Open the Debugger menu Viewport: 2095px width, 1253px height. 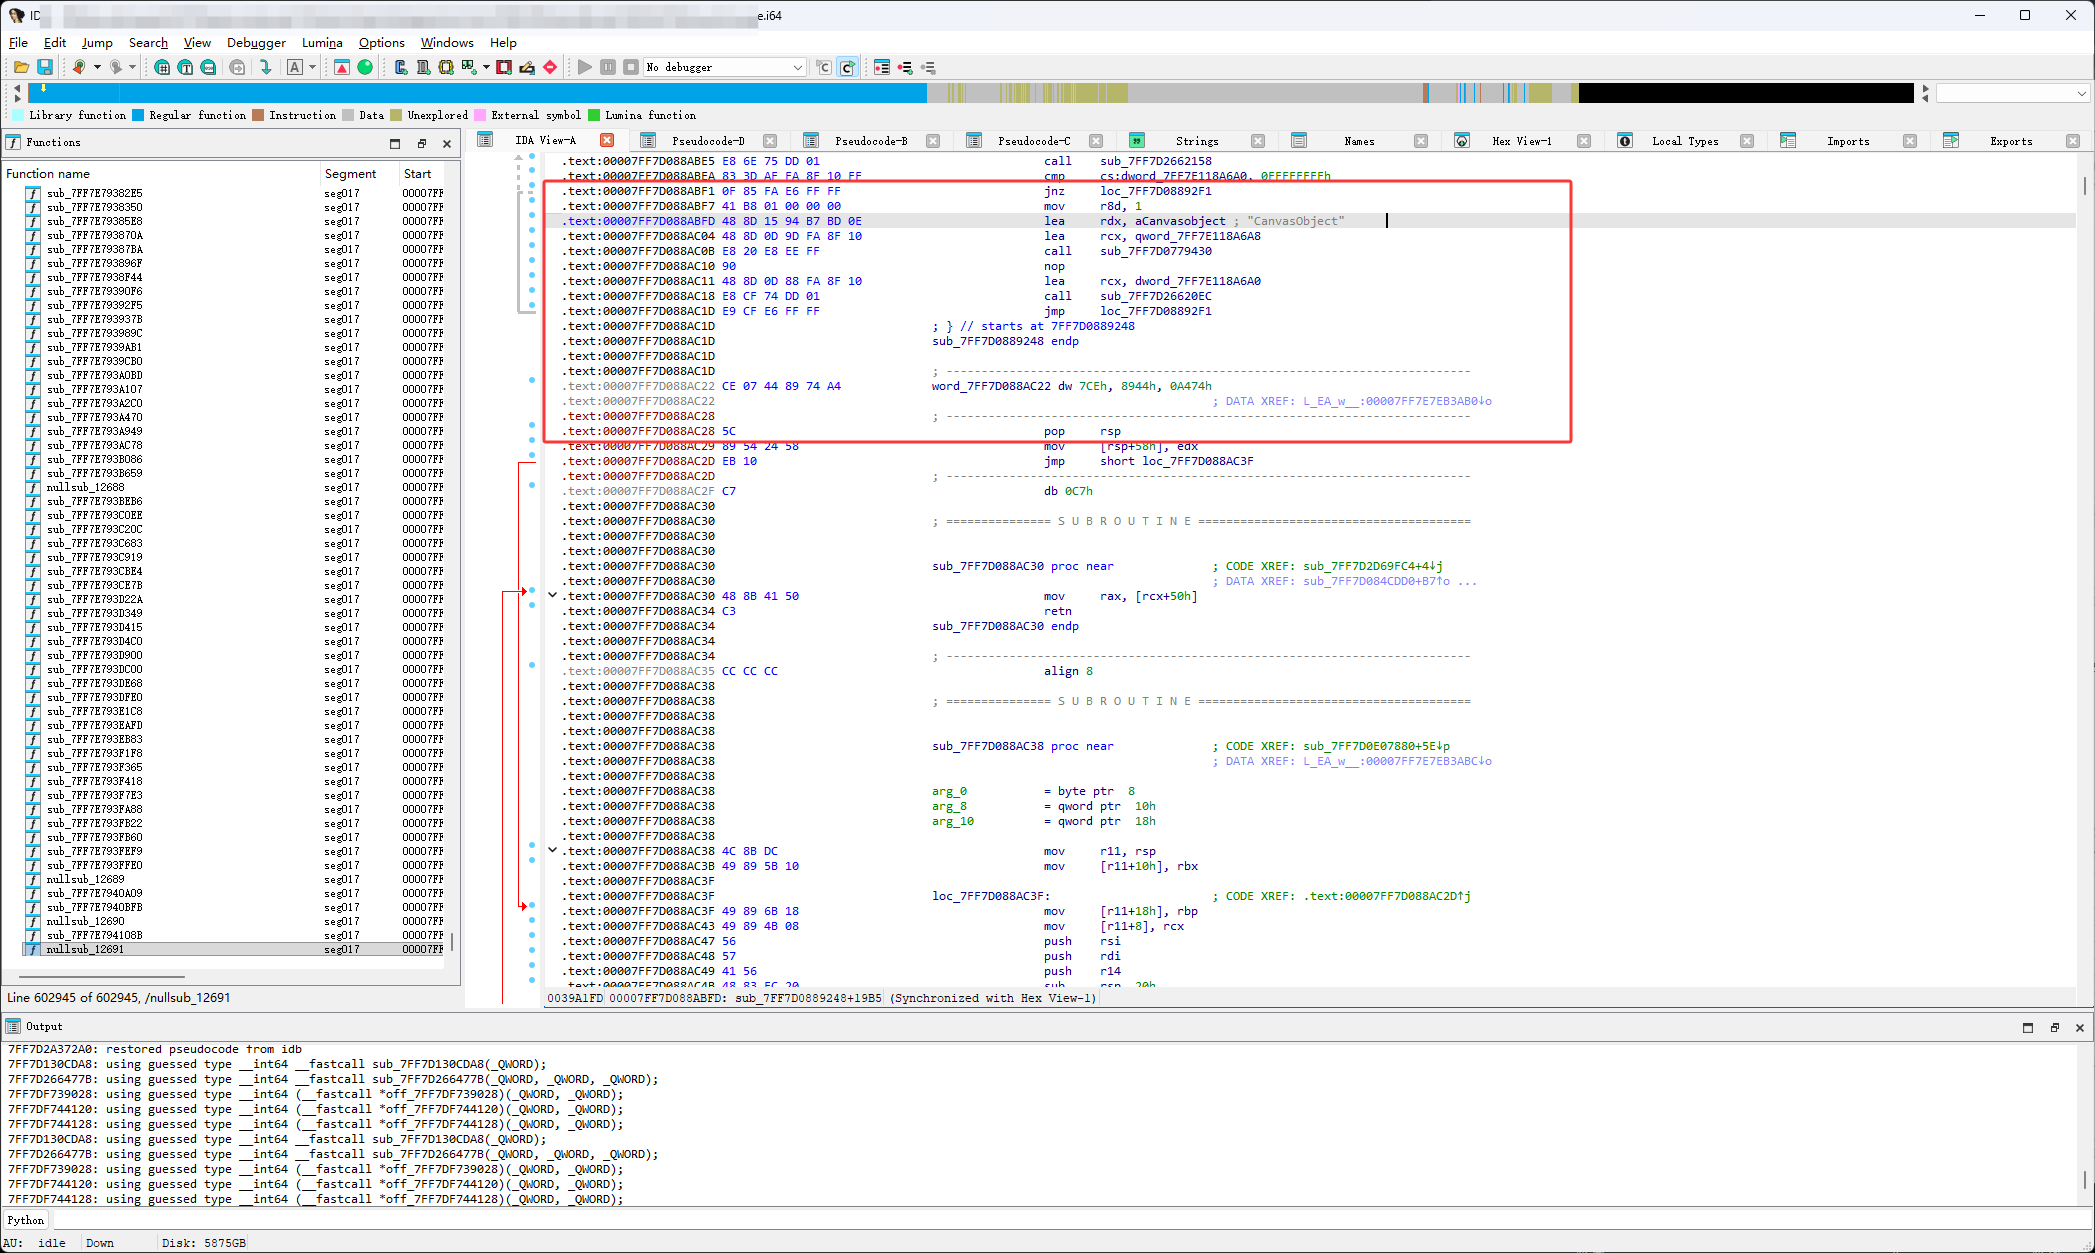(256, 43)
